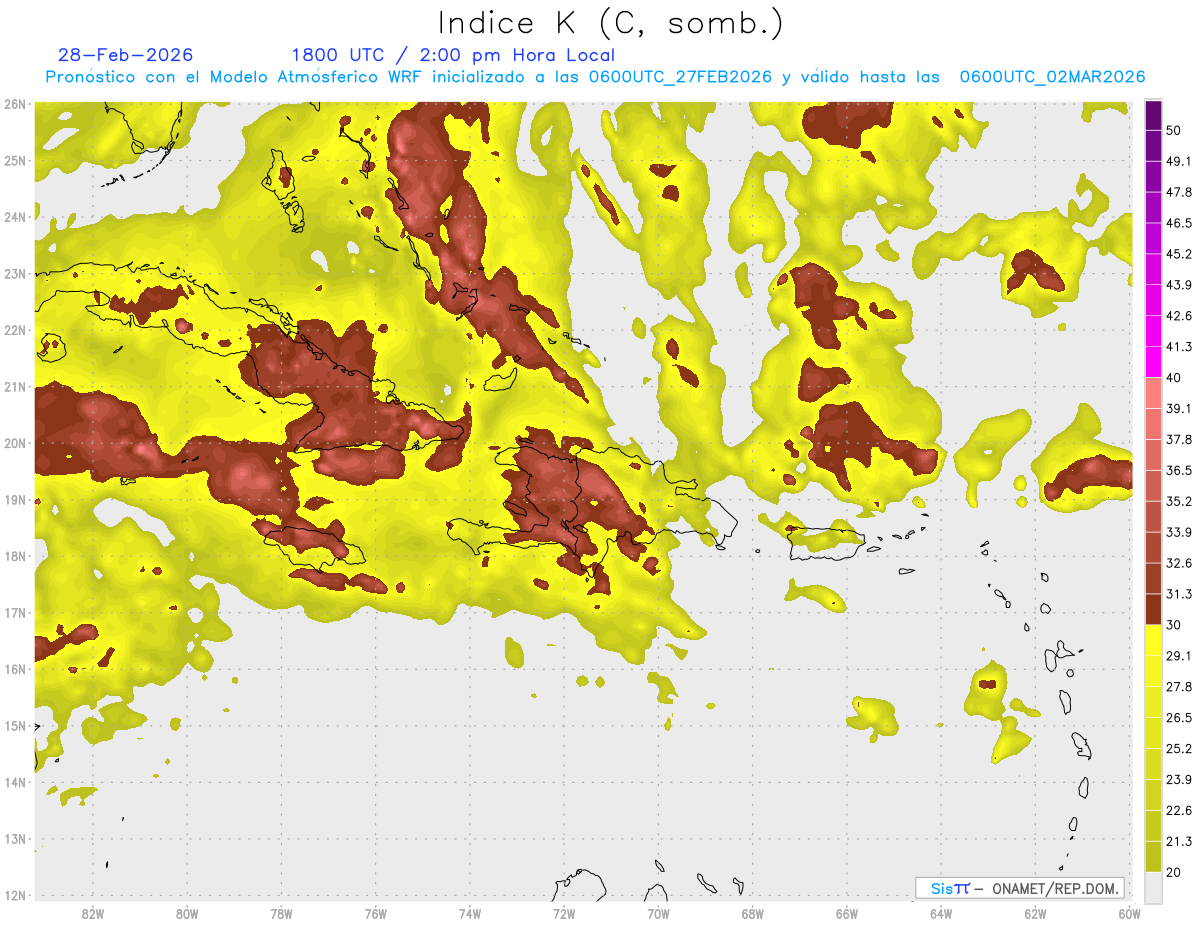Click the '66W' longitude label
Viewport: 1200px width, 927px height.
point(847,914)
